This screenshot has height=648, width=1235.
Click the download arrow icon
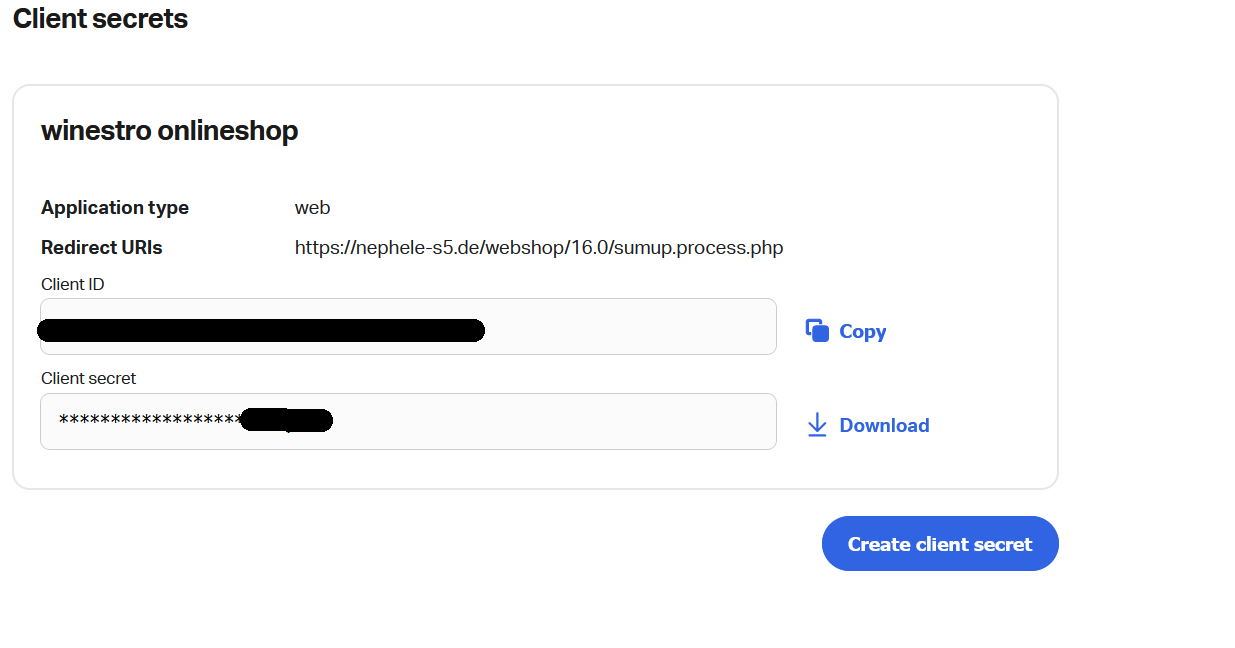point(817,425)
